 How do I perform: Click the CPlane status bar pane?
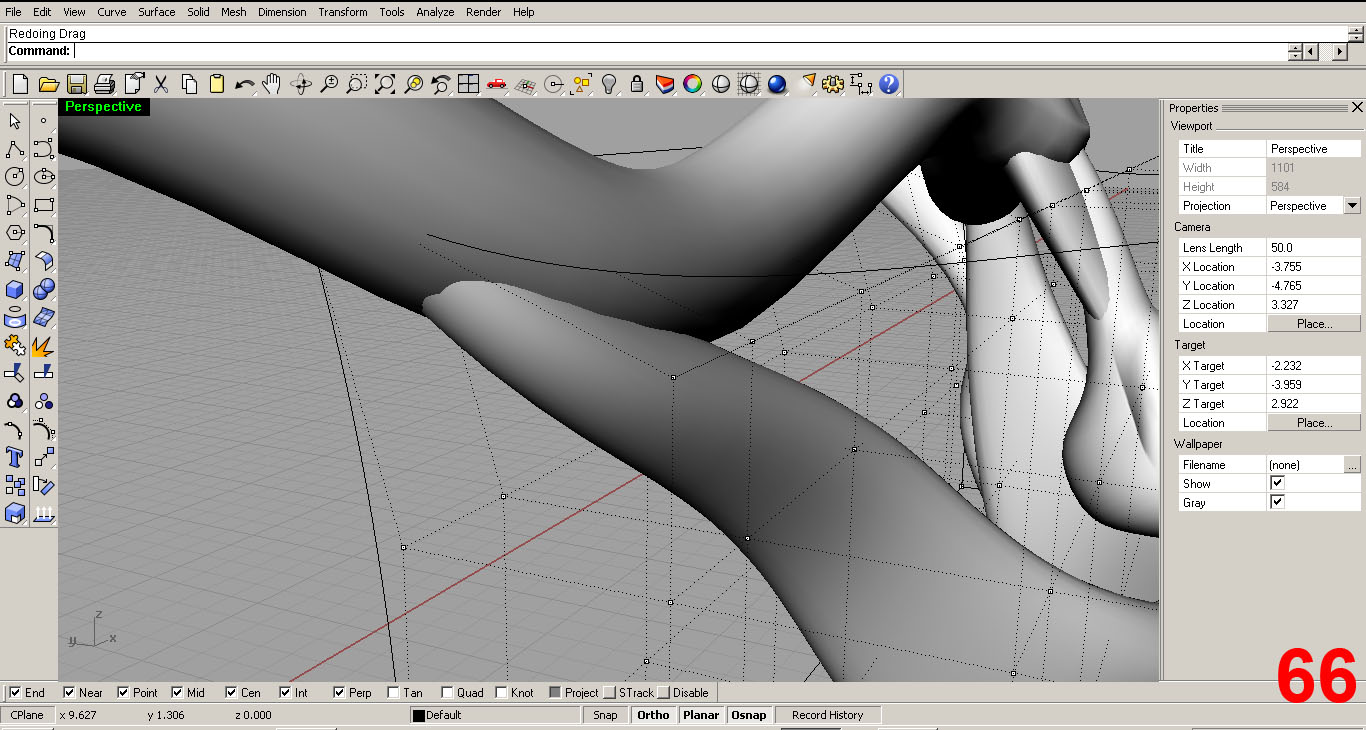(27, 715)
